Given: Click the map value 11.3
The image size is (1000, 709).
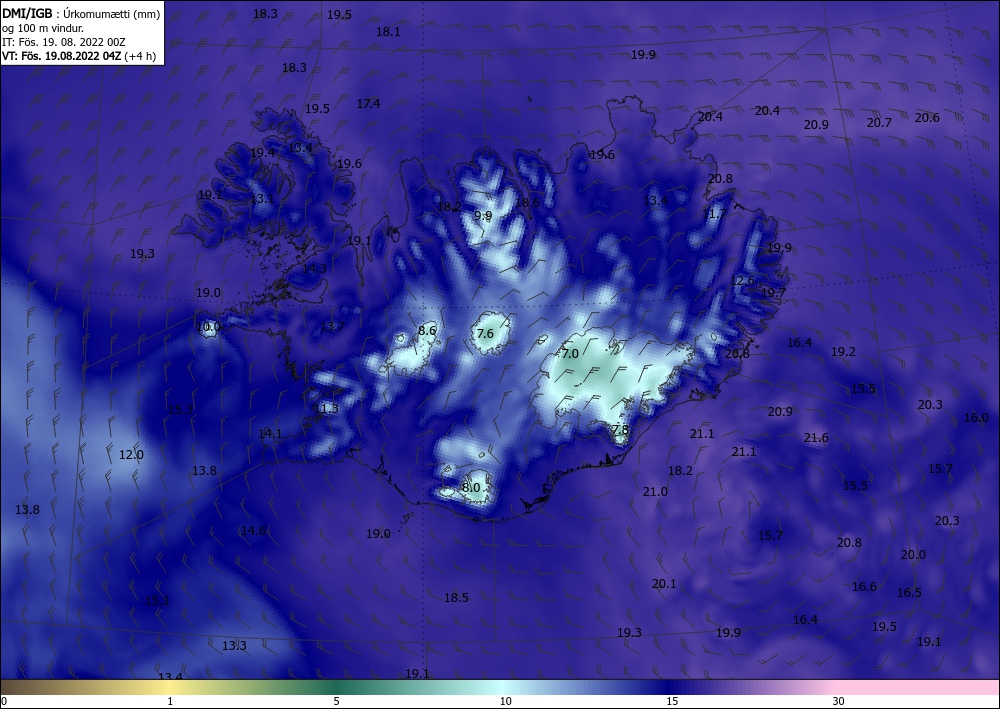Looking at the screenshot, I should tap(327, 408).
